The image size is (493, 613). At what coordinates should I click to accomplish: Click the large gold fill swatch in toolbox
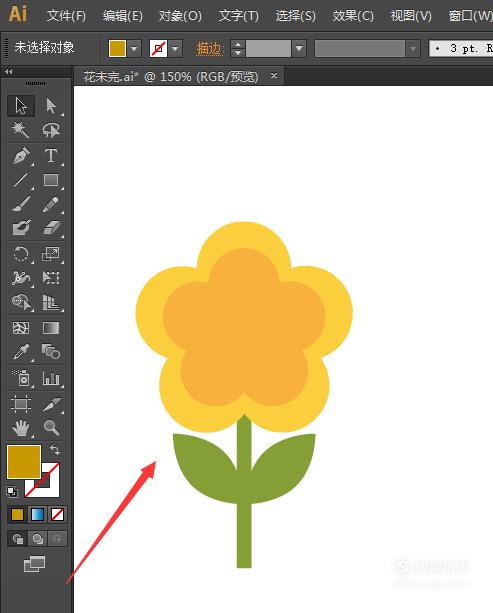point(24,462)
